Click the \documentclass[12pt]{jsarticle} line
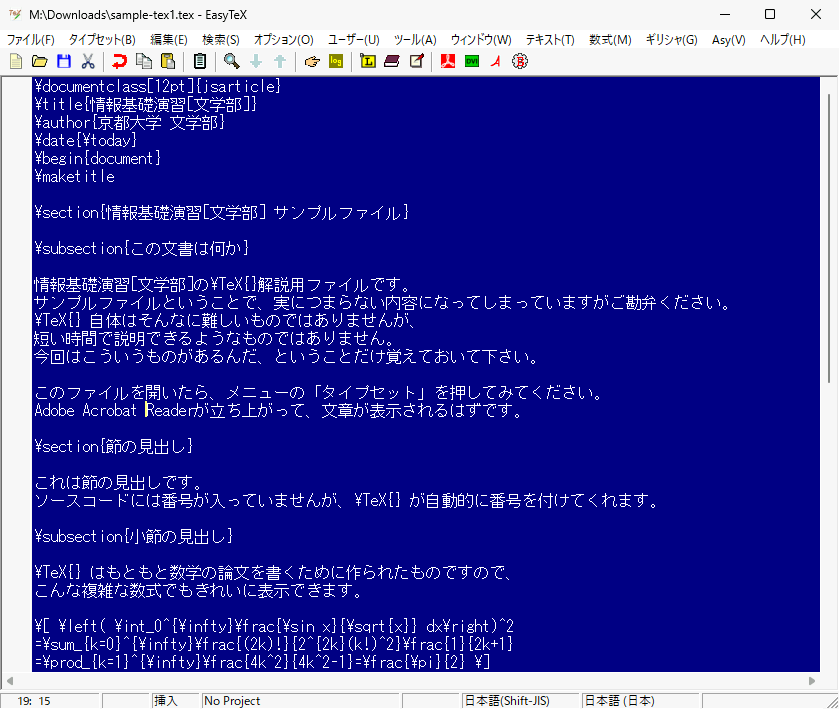The height and width of the screenshot is (709, 839). [157, 86]
